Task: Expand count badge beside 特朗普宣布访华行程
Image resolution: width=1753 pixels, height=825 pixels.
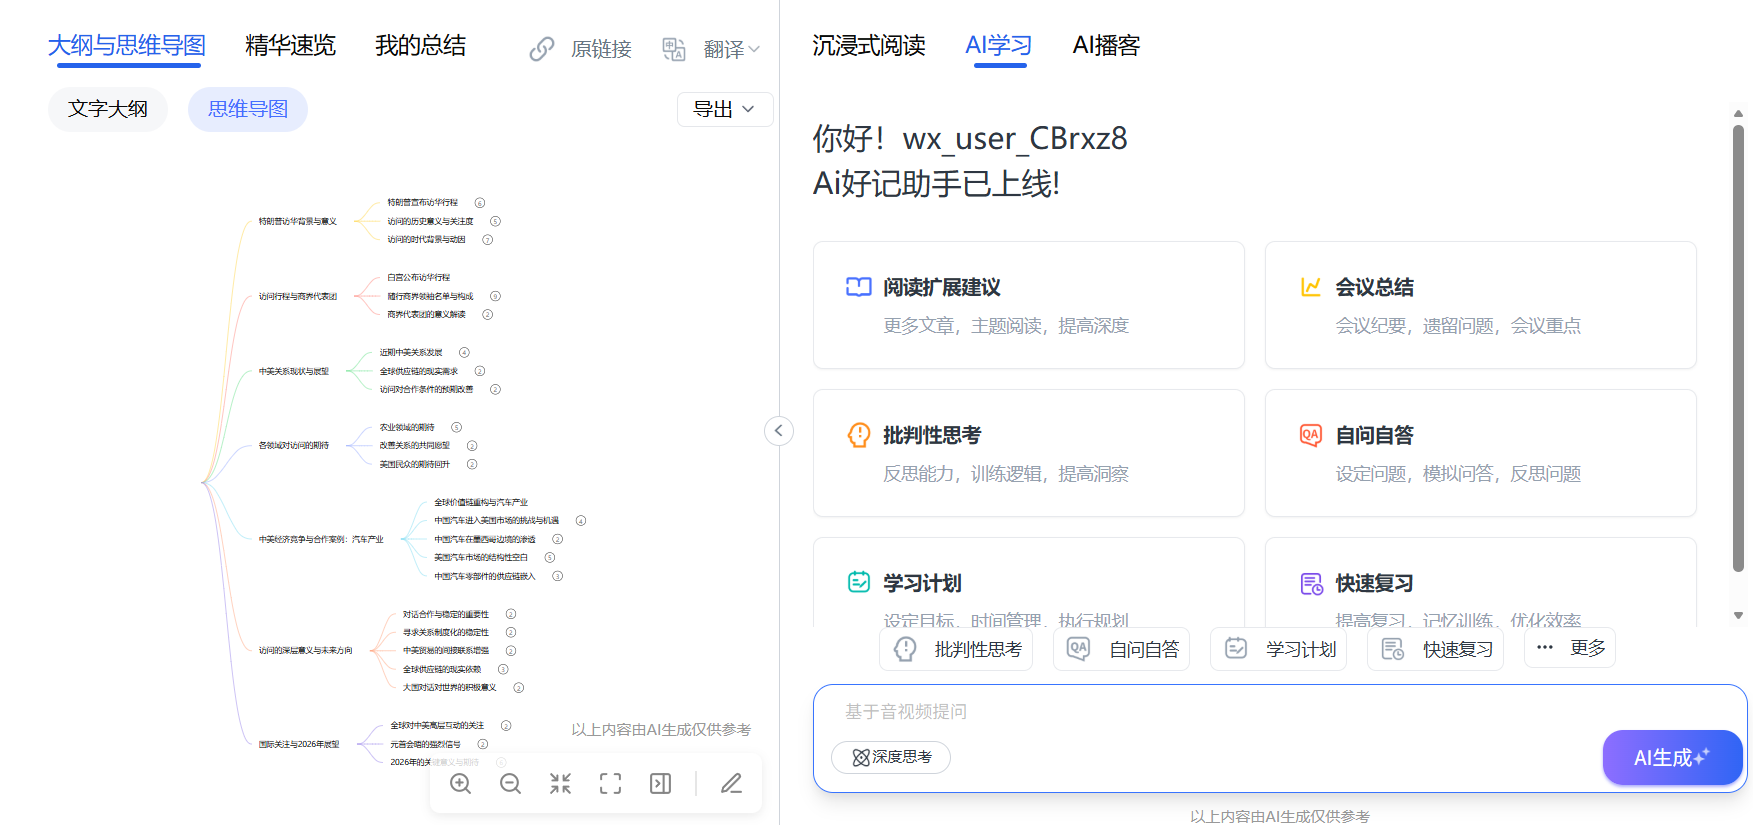Action: click(480, 203)
